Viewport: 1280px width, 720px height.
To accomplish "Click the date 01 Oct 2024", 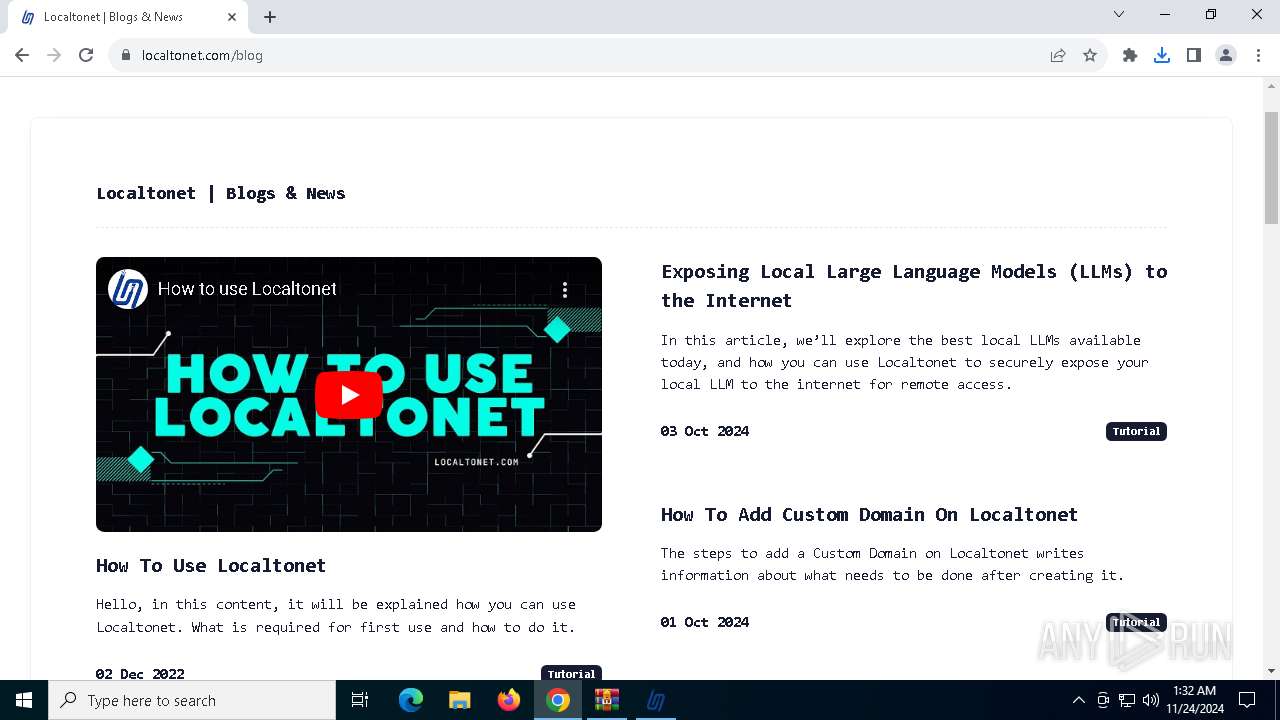I will 705,622.
